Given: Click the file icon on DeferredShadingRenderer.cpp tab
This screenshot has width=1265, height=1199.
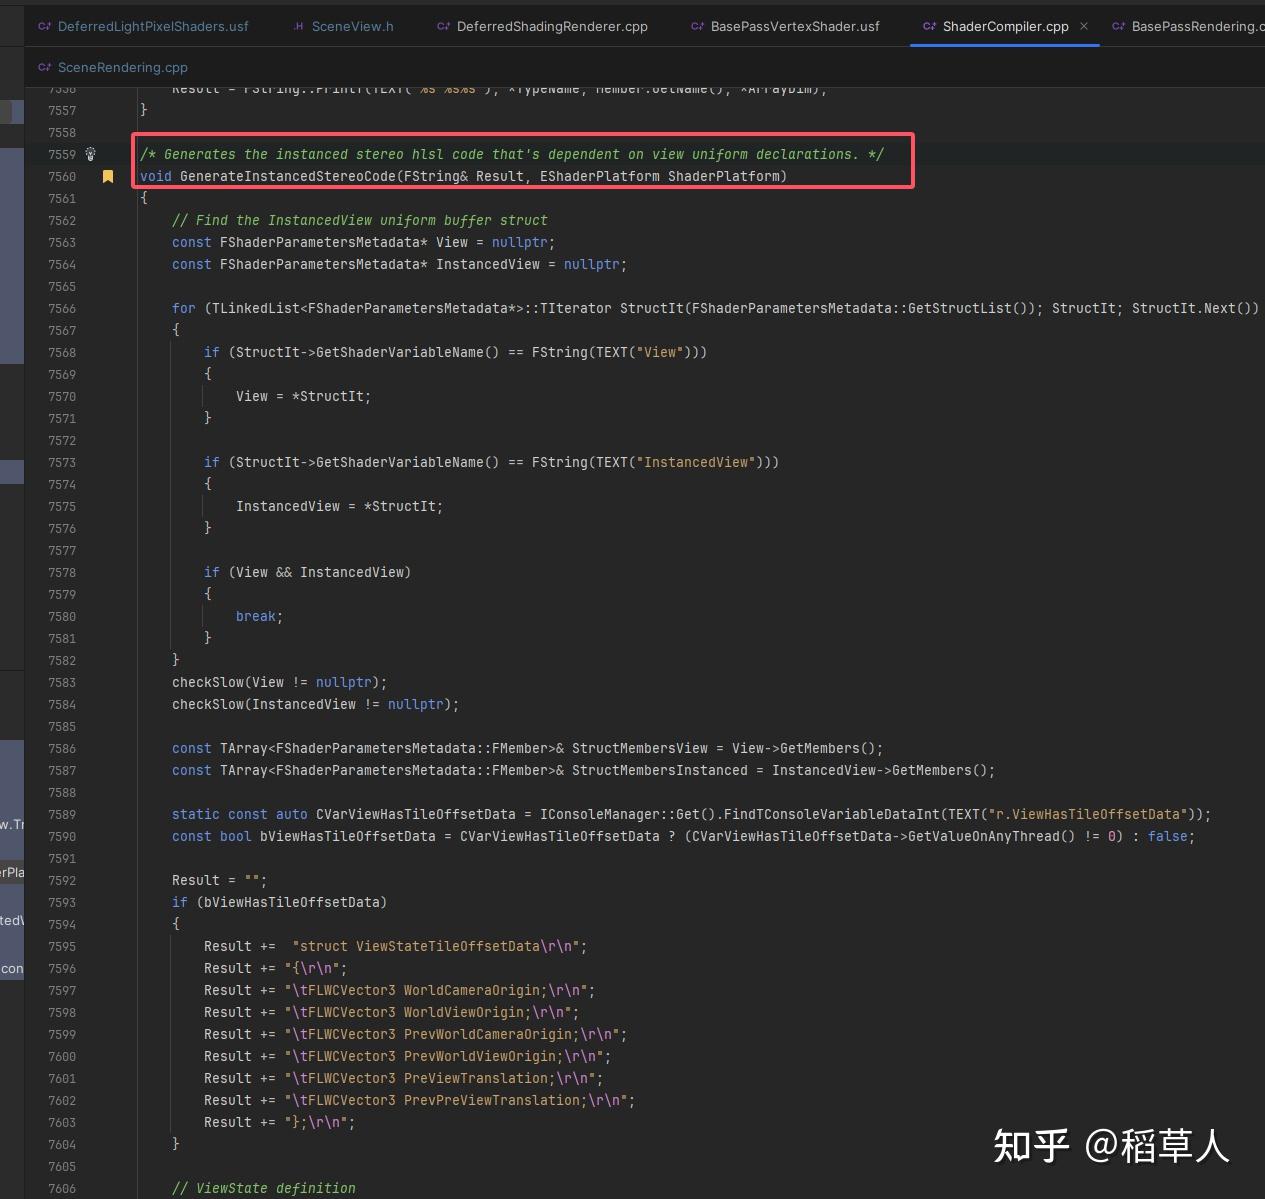Looking at the screenshot, I should click(443, 26).
